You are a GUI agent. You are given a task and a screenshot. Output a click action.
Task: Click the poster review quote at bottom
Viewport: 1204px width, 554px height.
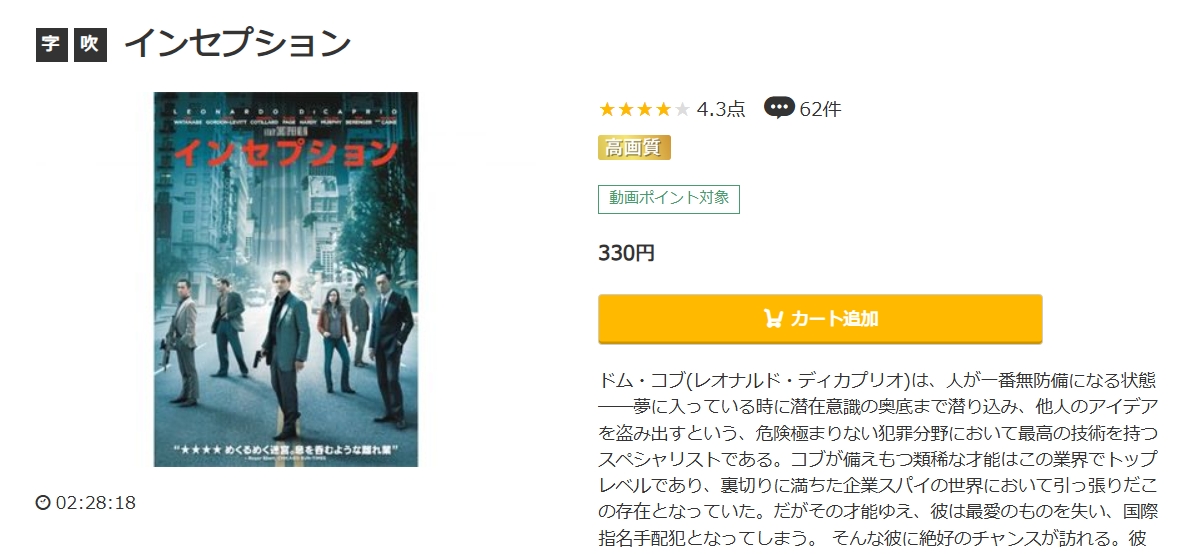pyautogui.click(x=286, y=450)
